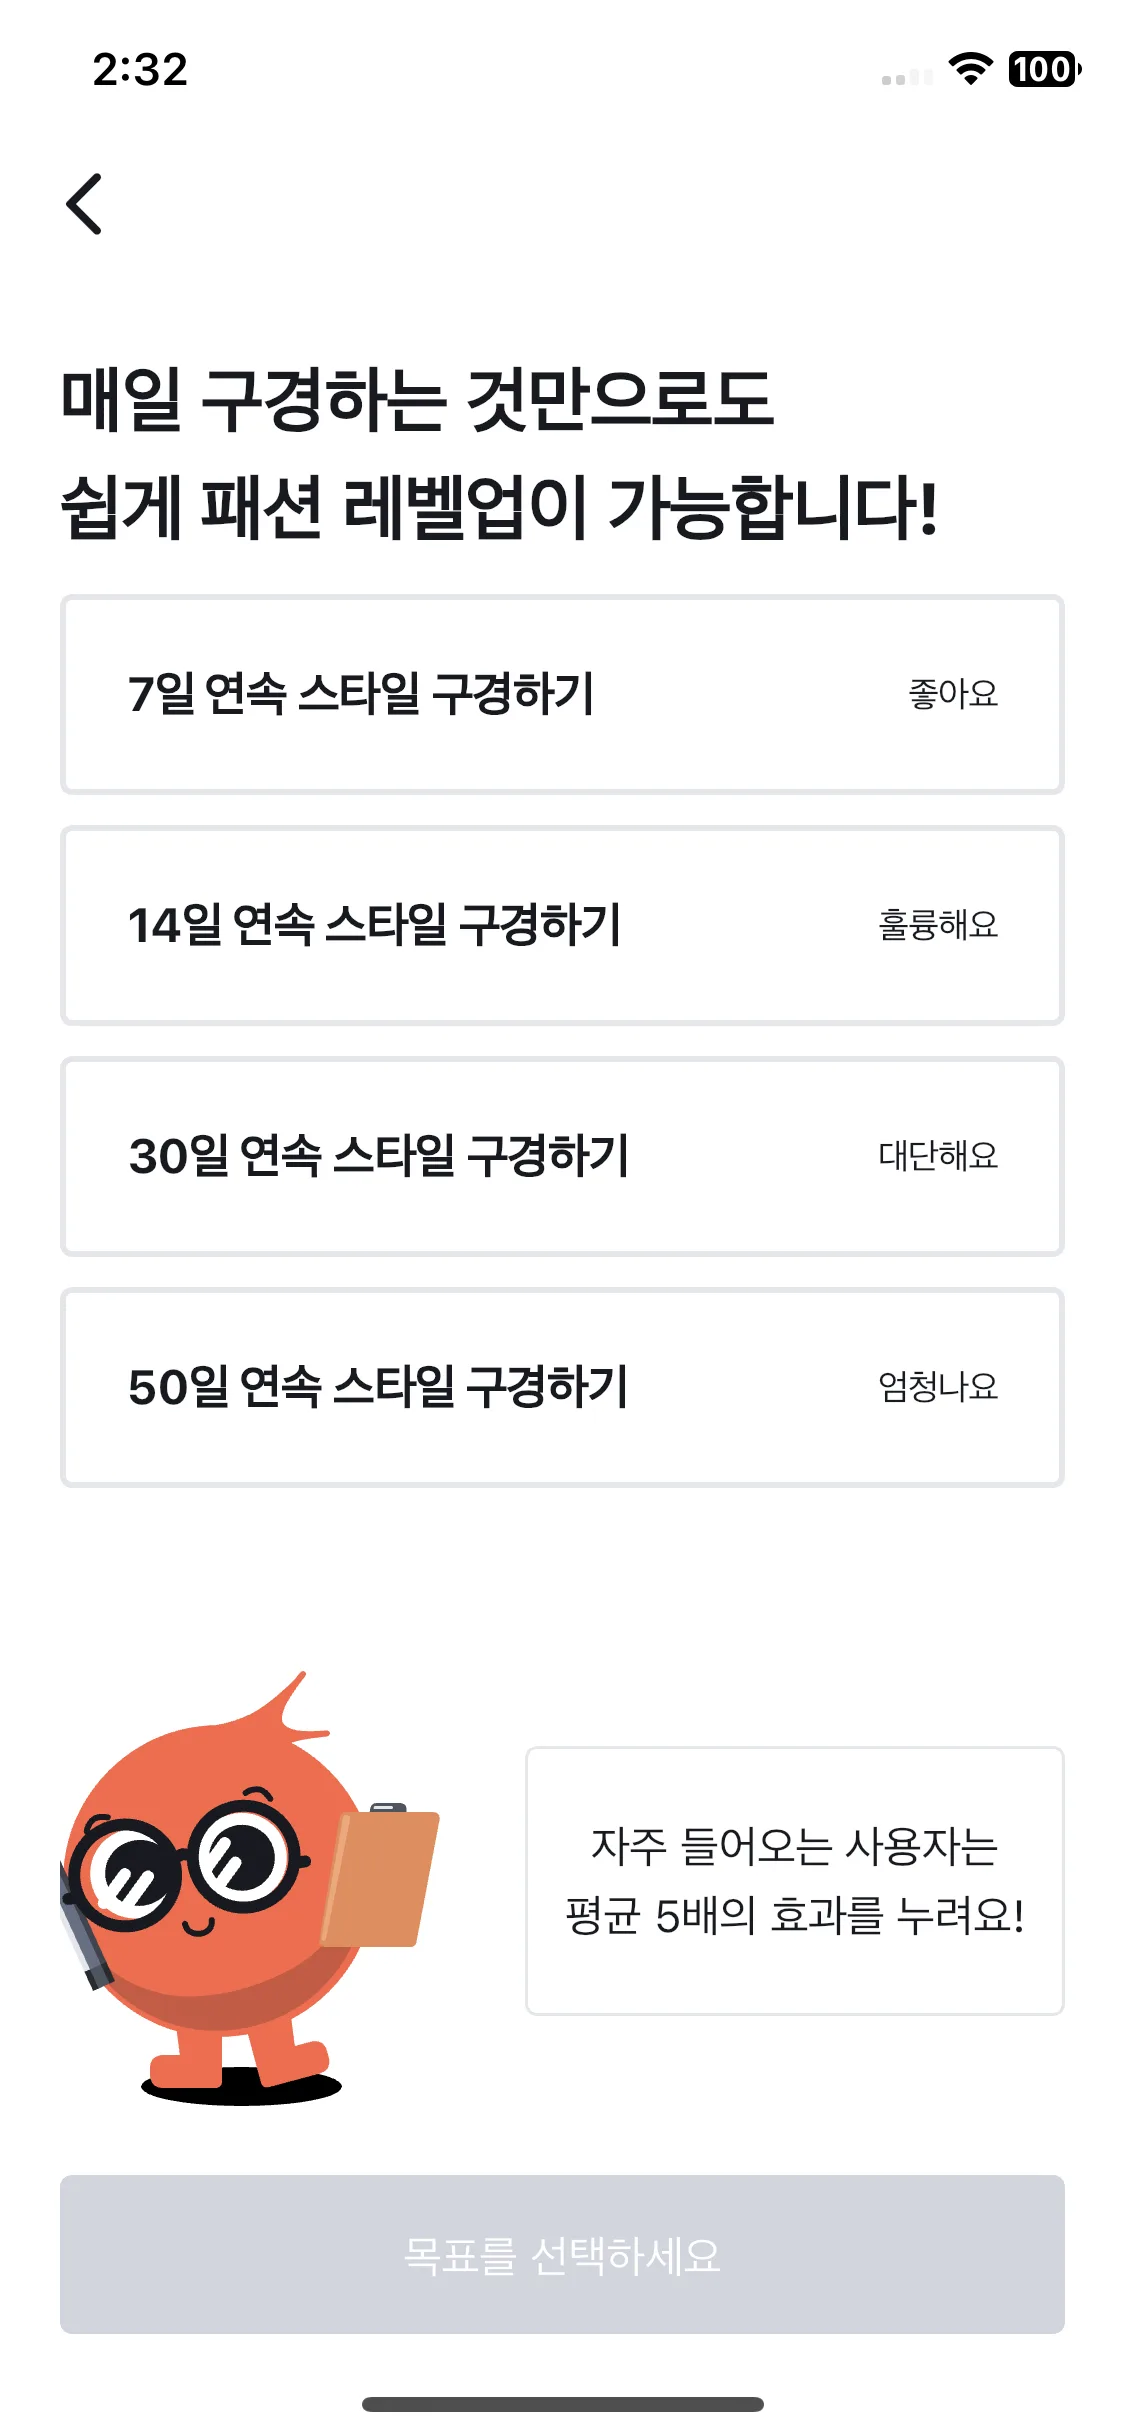Click the 좋아요 label on the 7-day card

[x=953, y=693]
